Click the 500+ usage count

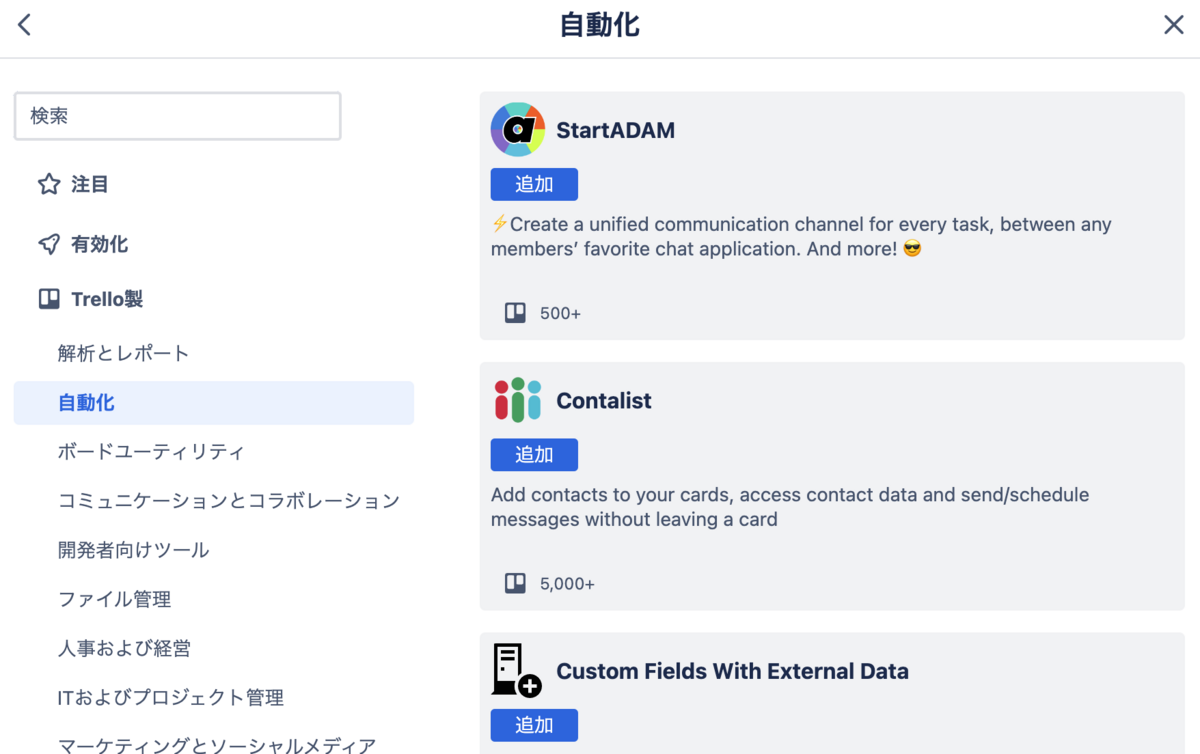tap(560, 313)
